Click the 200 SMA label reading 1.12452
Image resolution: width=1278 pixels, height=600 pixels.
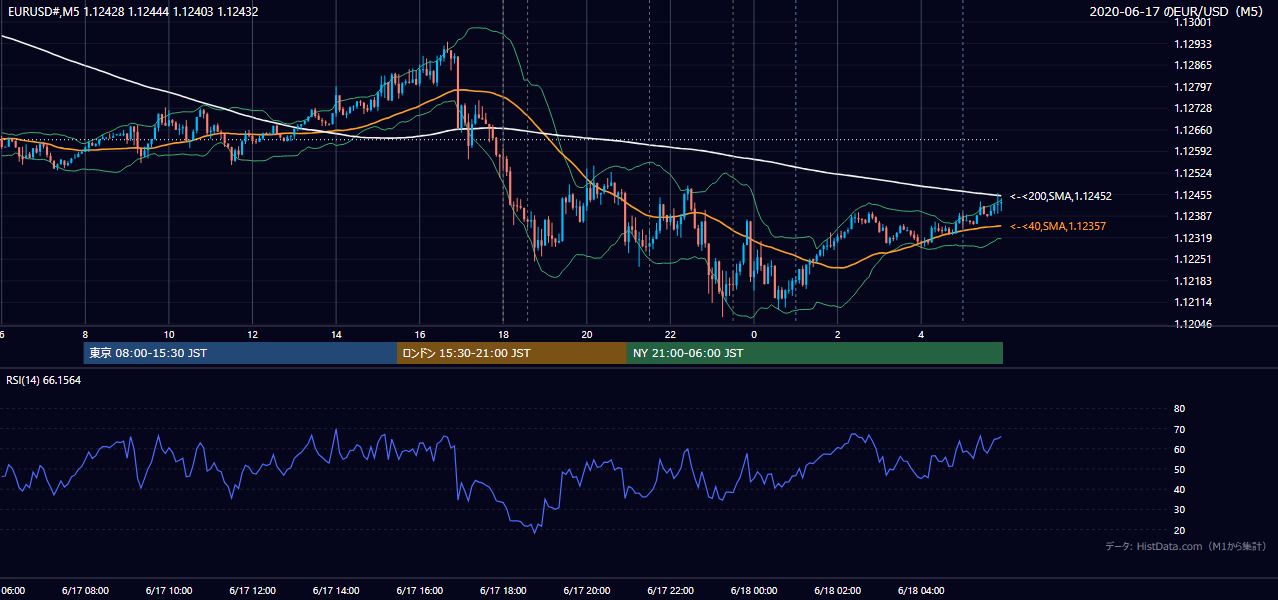click(x=1061, y=197)
